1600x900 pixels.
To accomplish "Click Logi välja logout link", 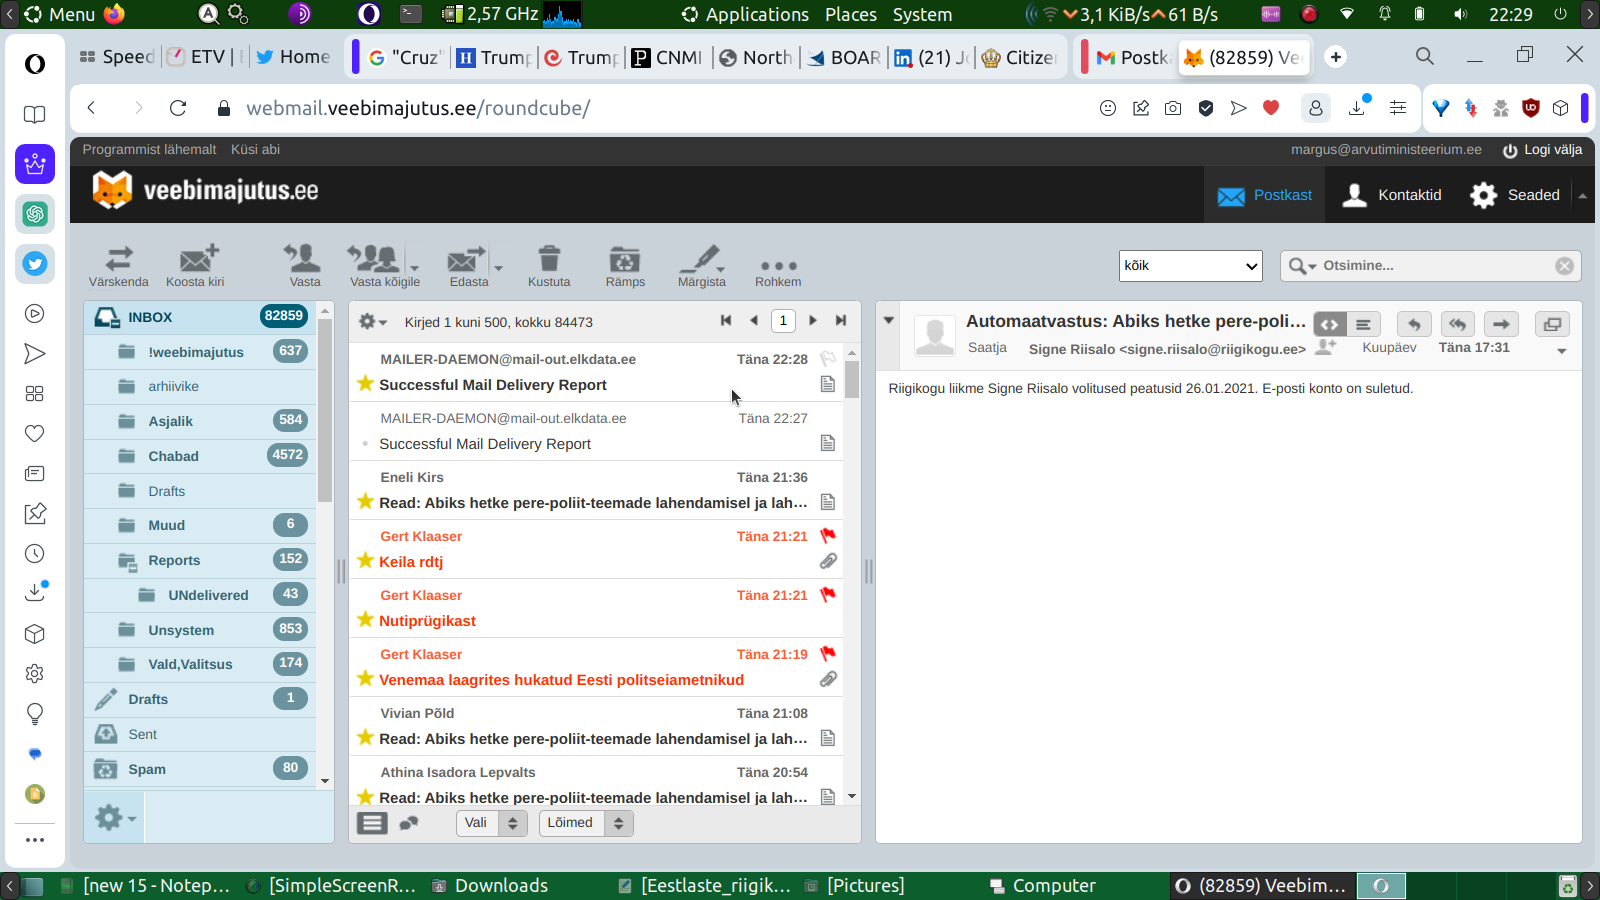I will [1542, 150].
